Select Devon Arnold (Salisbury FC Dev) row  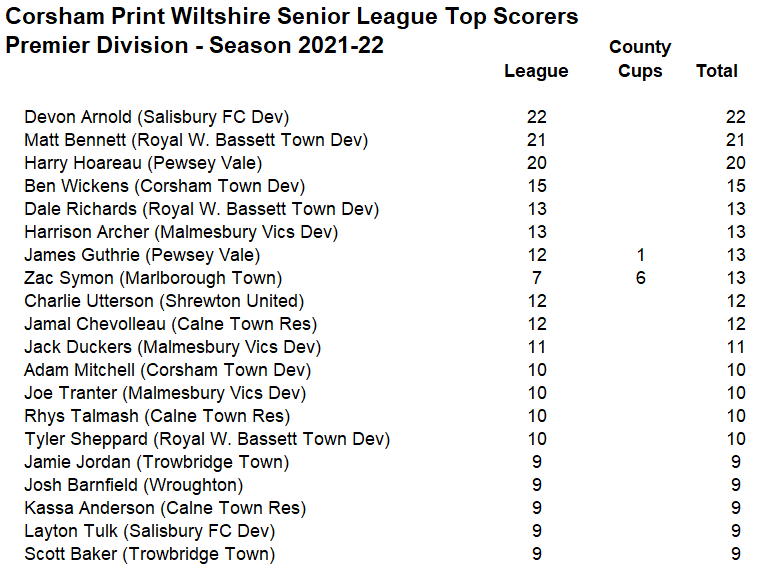[385, 117]
